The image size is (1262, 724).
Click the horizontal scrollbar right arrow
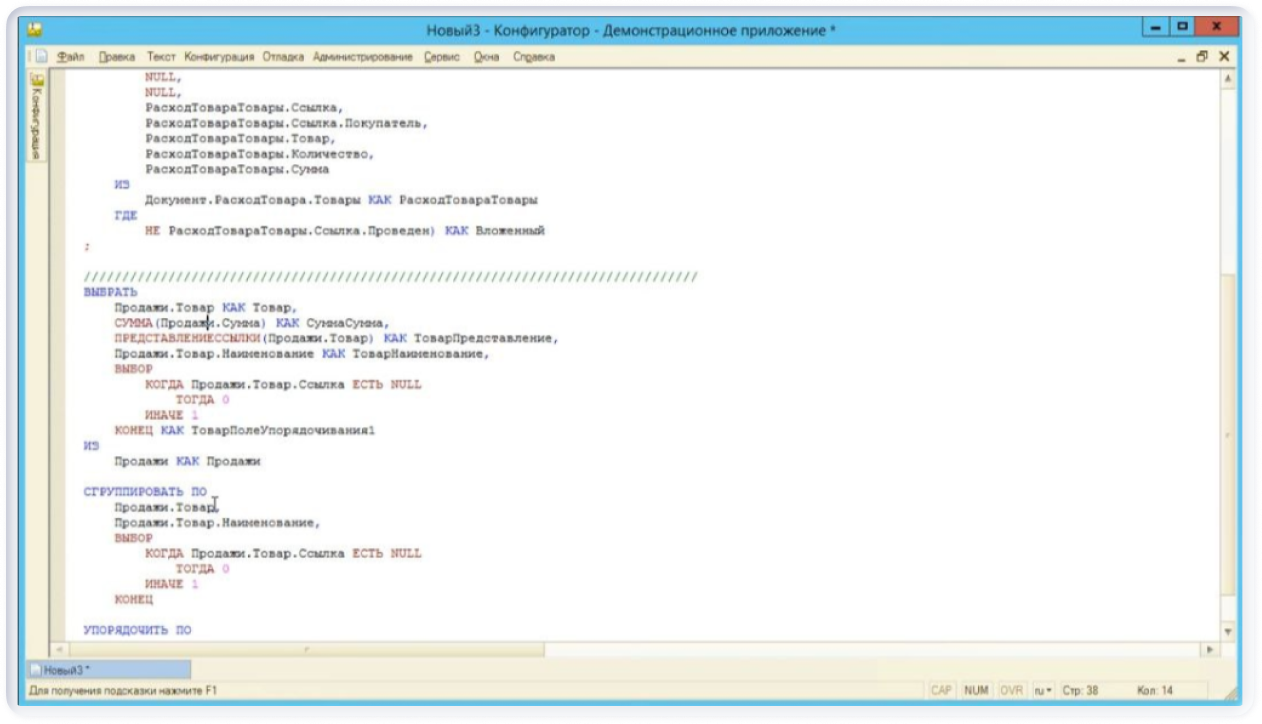click(x=1211, y=649)
